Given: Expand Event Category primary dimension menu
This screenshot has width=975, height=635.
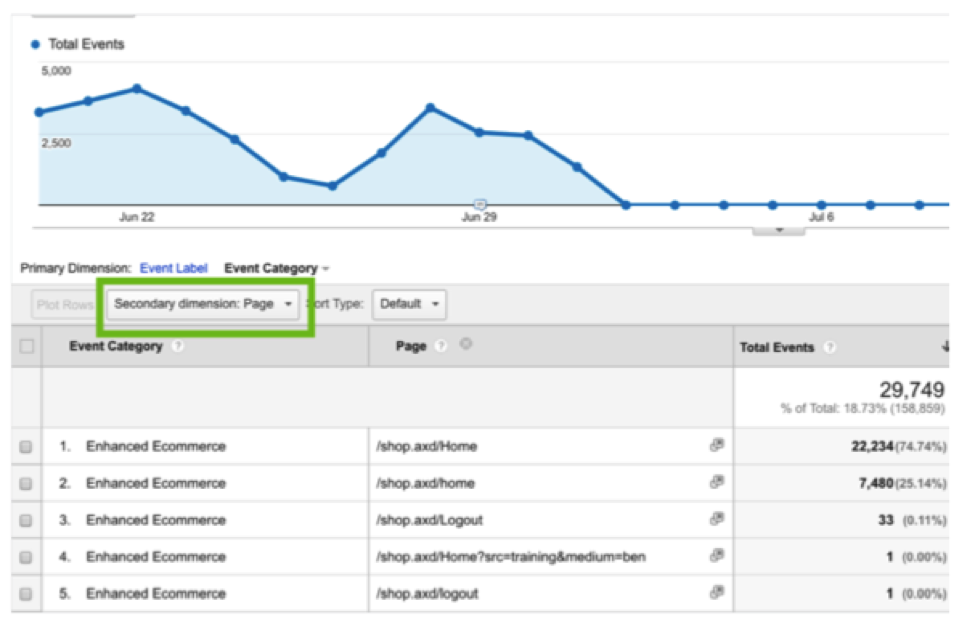Looking at the screenshot, I should [276, 268].
